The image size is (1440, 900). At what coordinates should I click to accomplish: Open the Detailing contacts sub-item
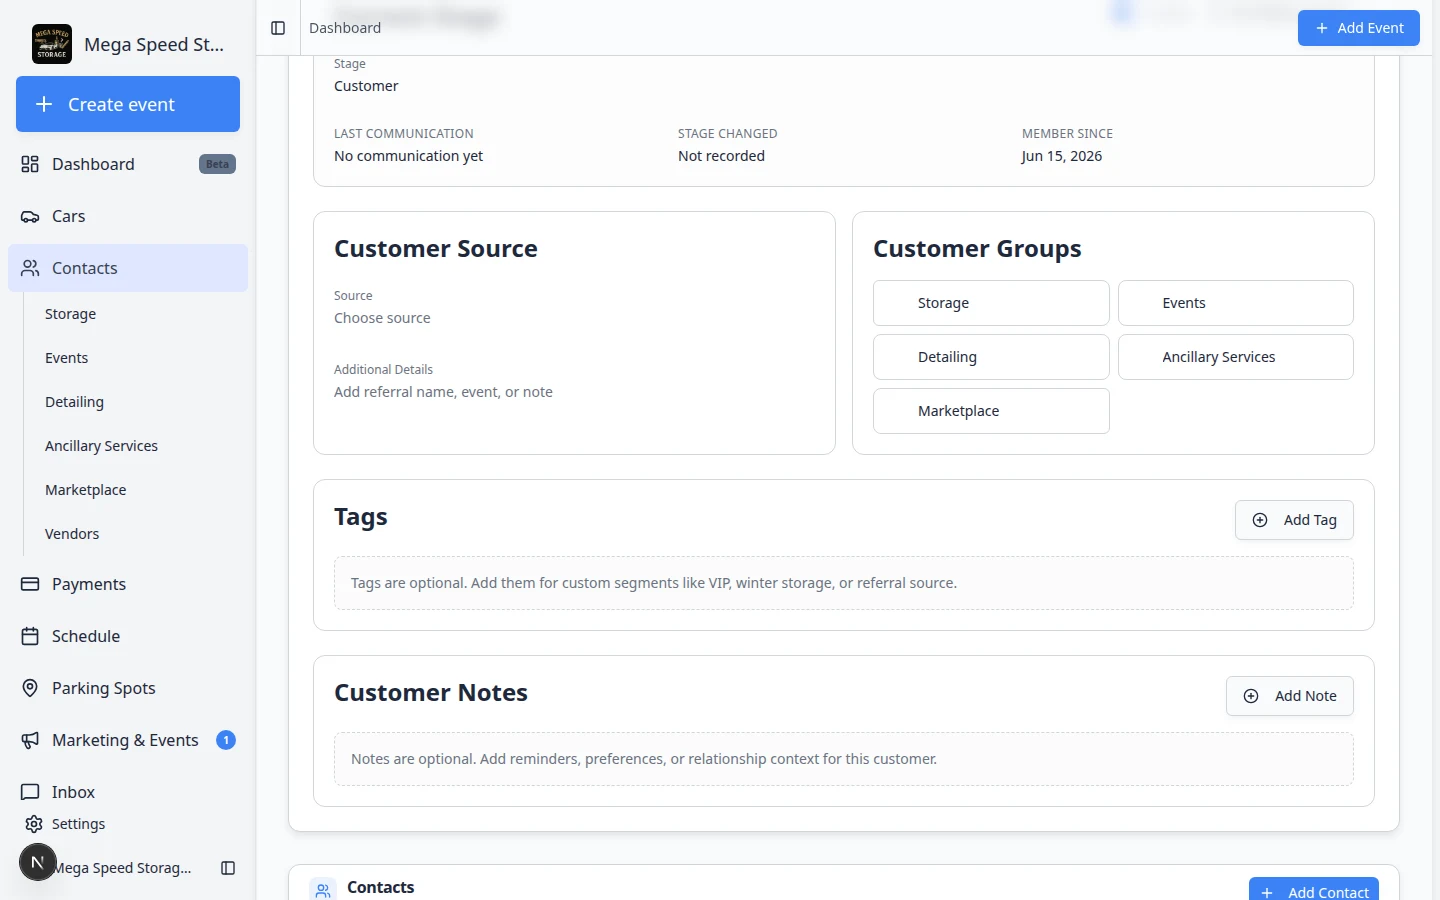coord(74,402)
